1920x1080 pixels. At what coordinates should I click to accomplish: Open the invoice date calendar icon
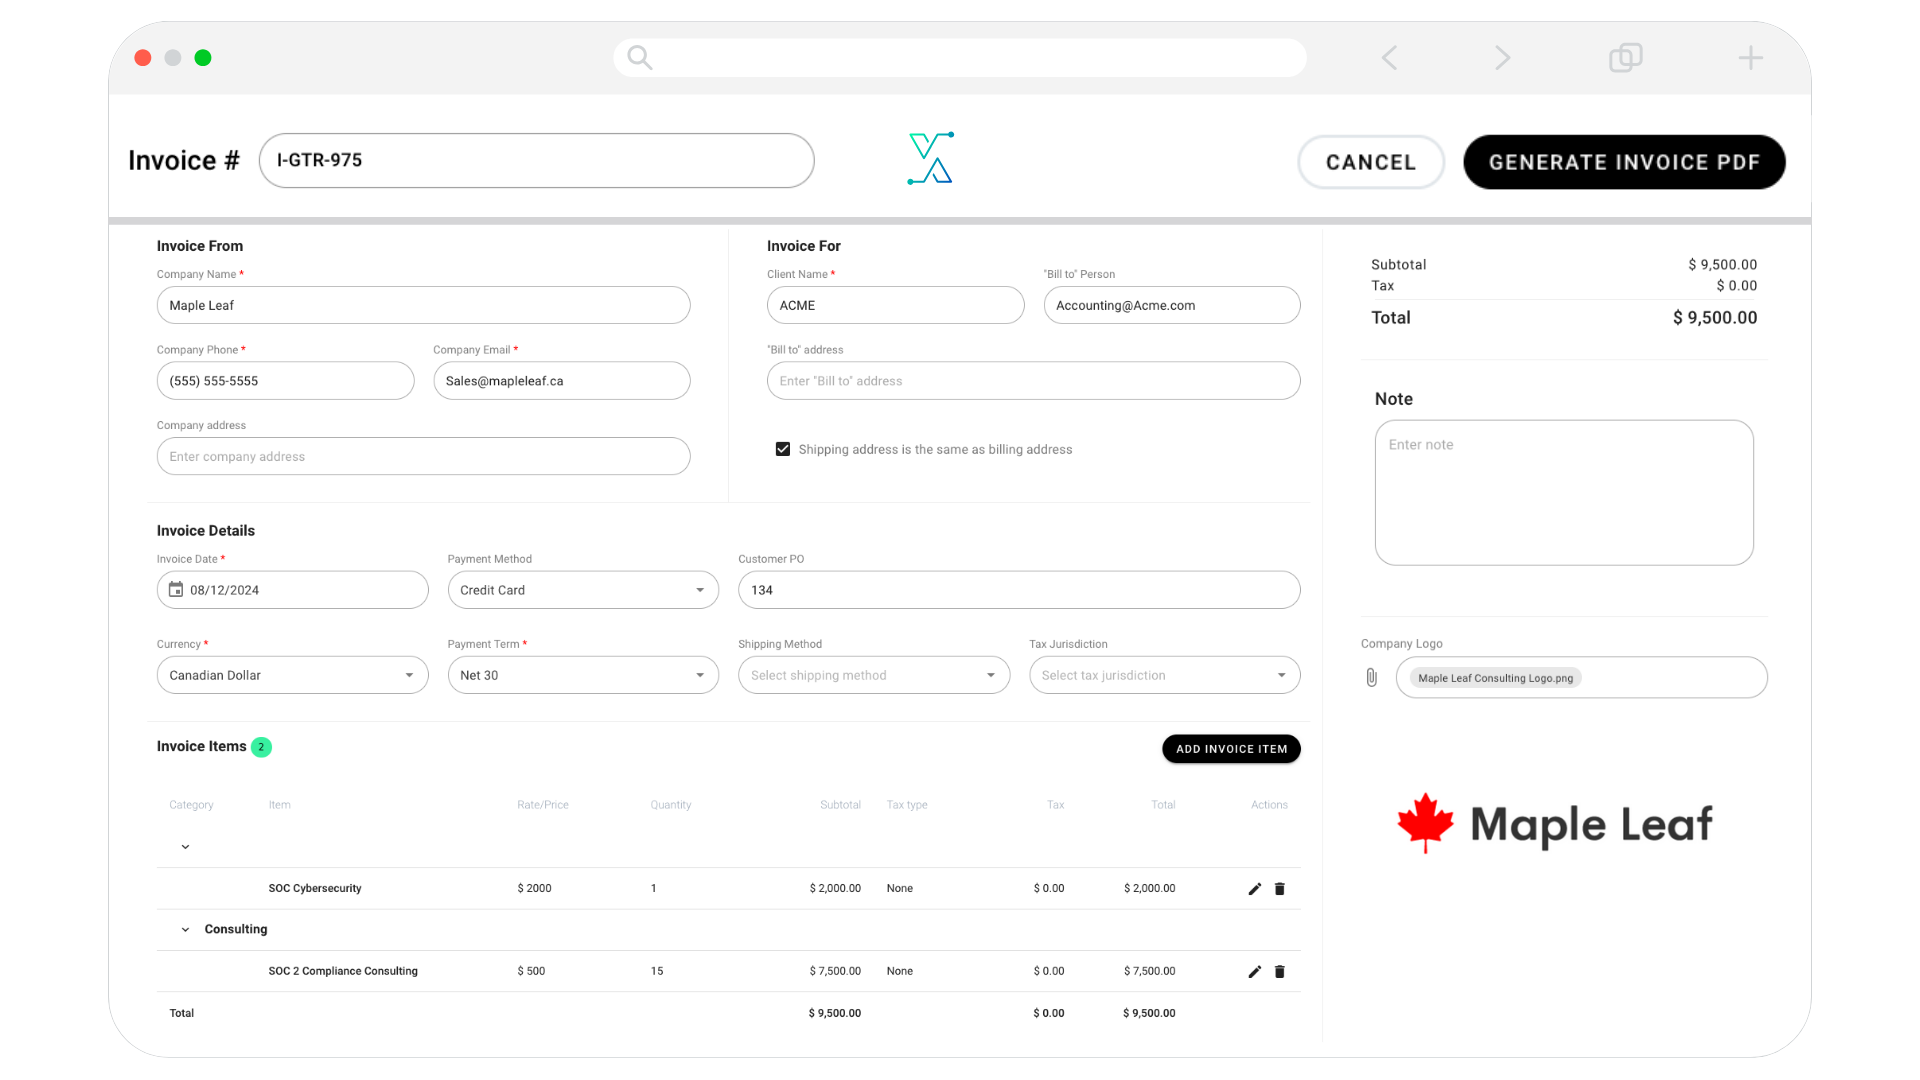[176, 590]
